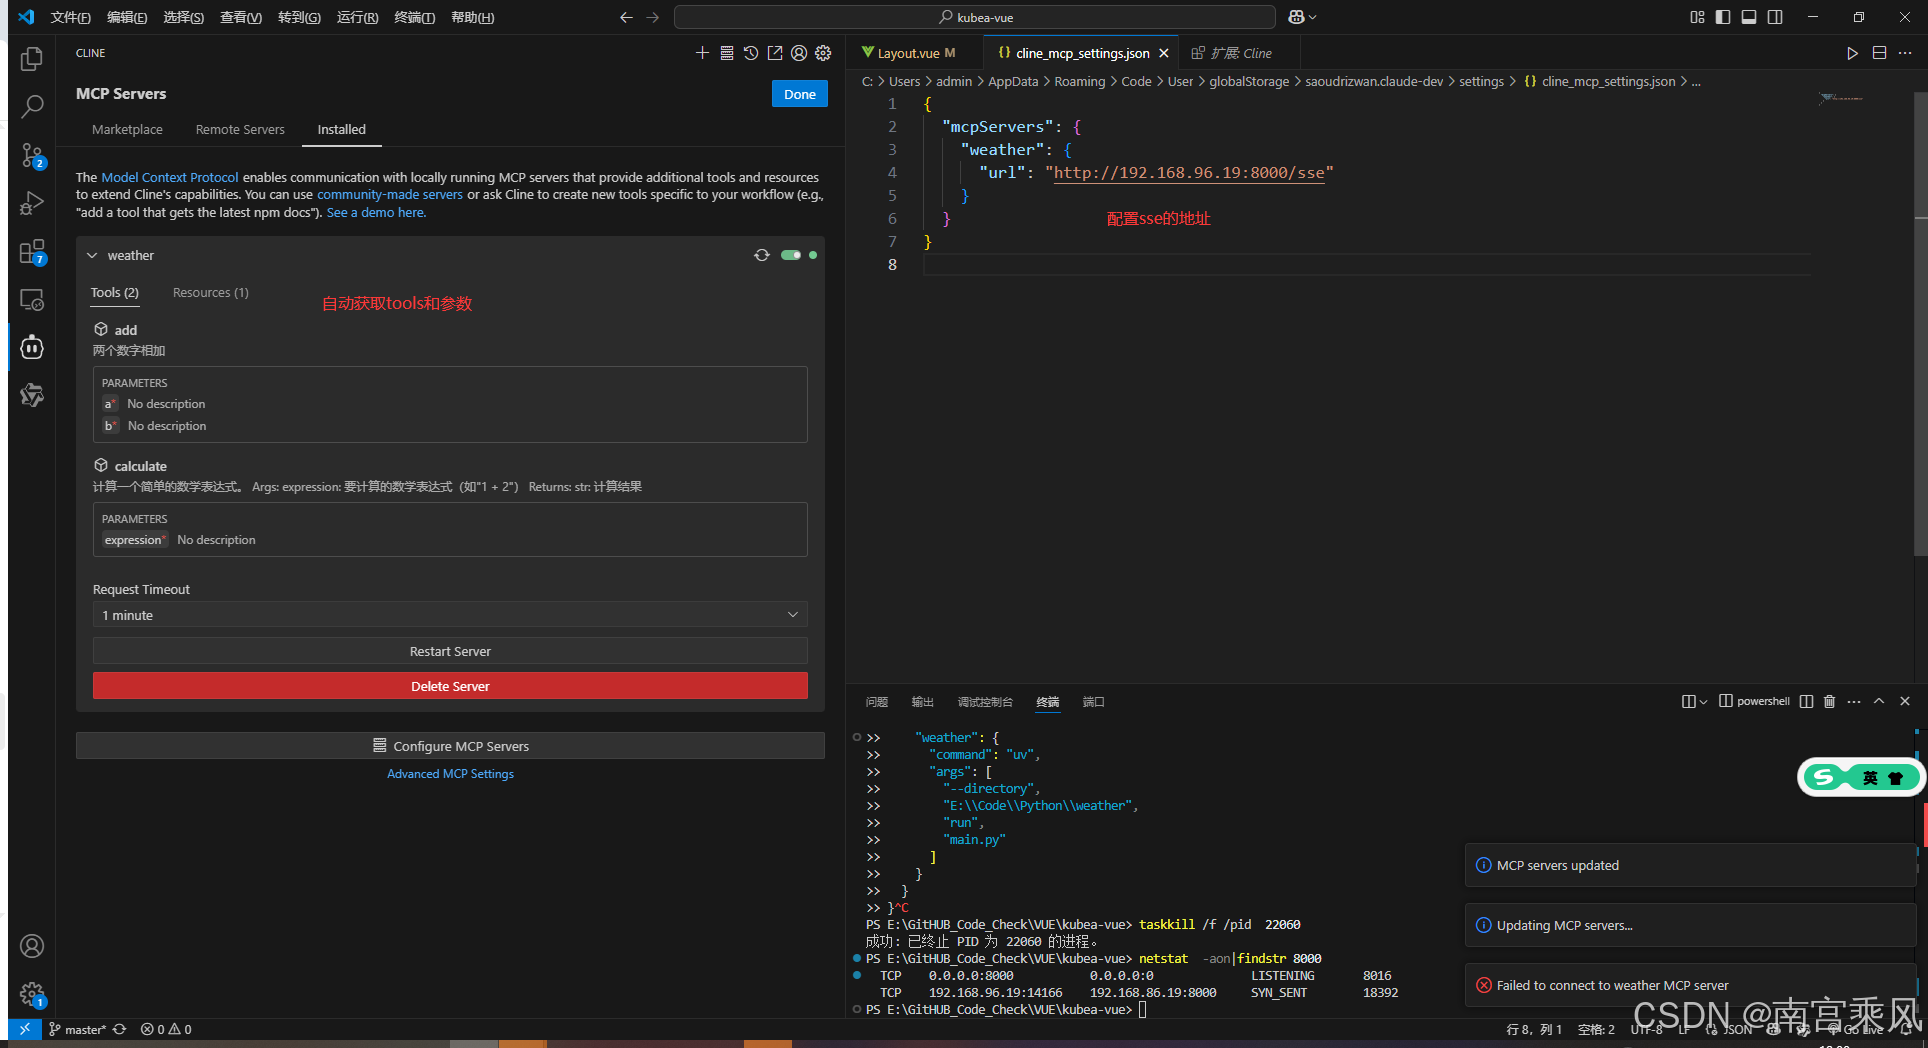Image resolution: width=1928 pixels, height=1048 pixels.
Task: Click the kubea-vue search box
Action: [975, 17]
